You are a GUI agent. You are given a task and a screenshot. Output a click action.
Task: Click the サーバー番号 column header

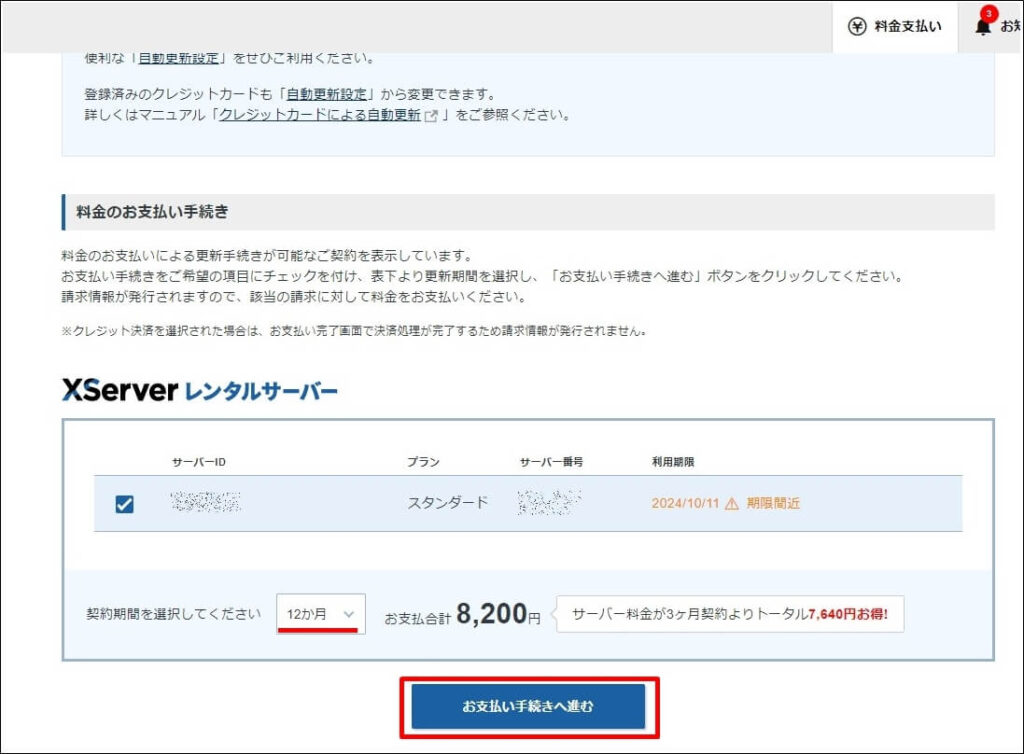tap(551, 462)
